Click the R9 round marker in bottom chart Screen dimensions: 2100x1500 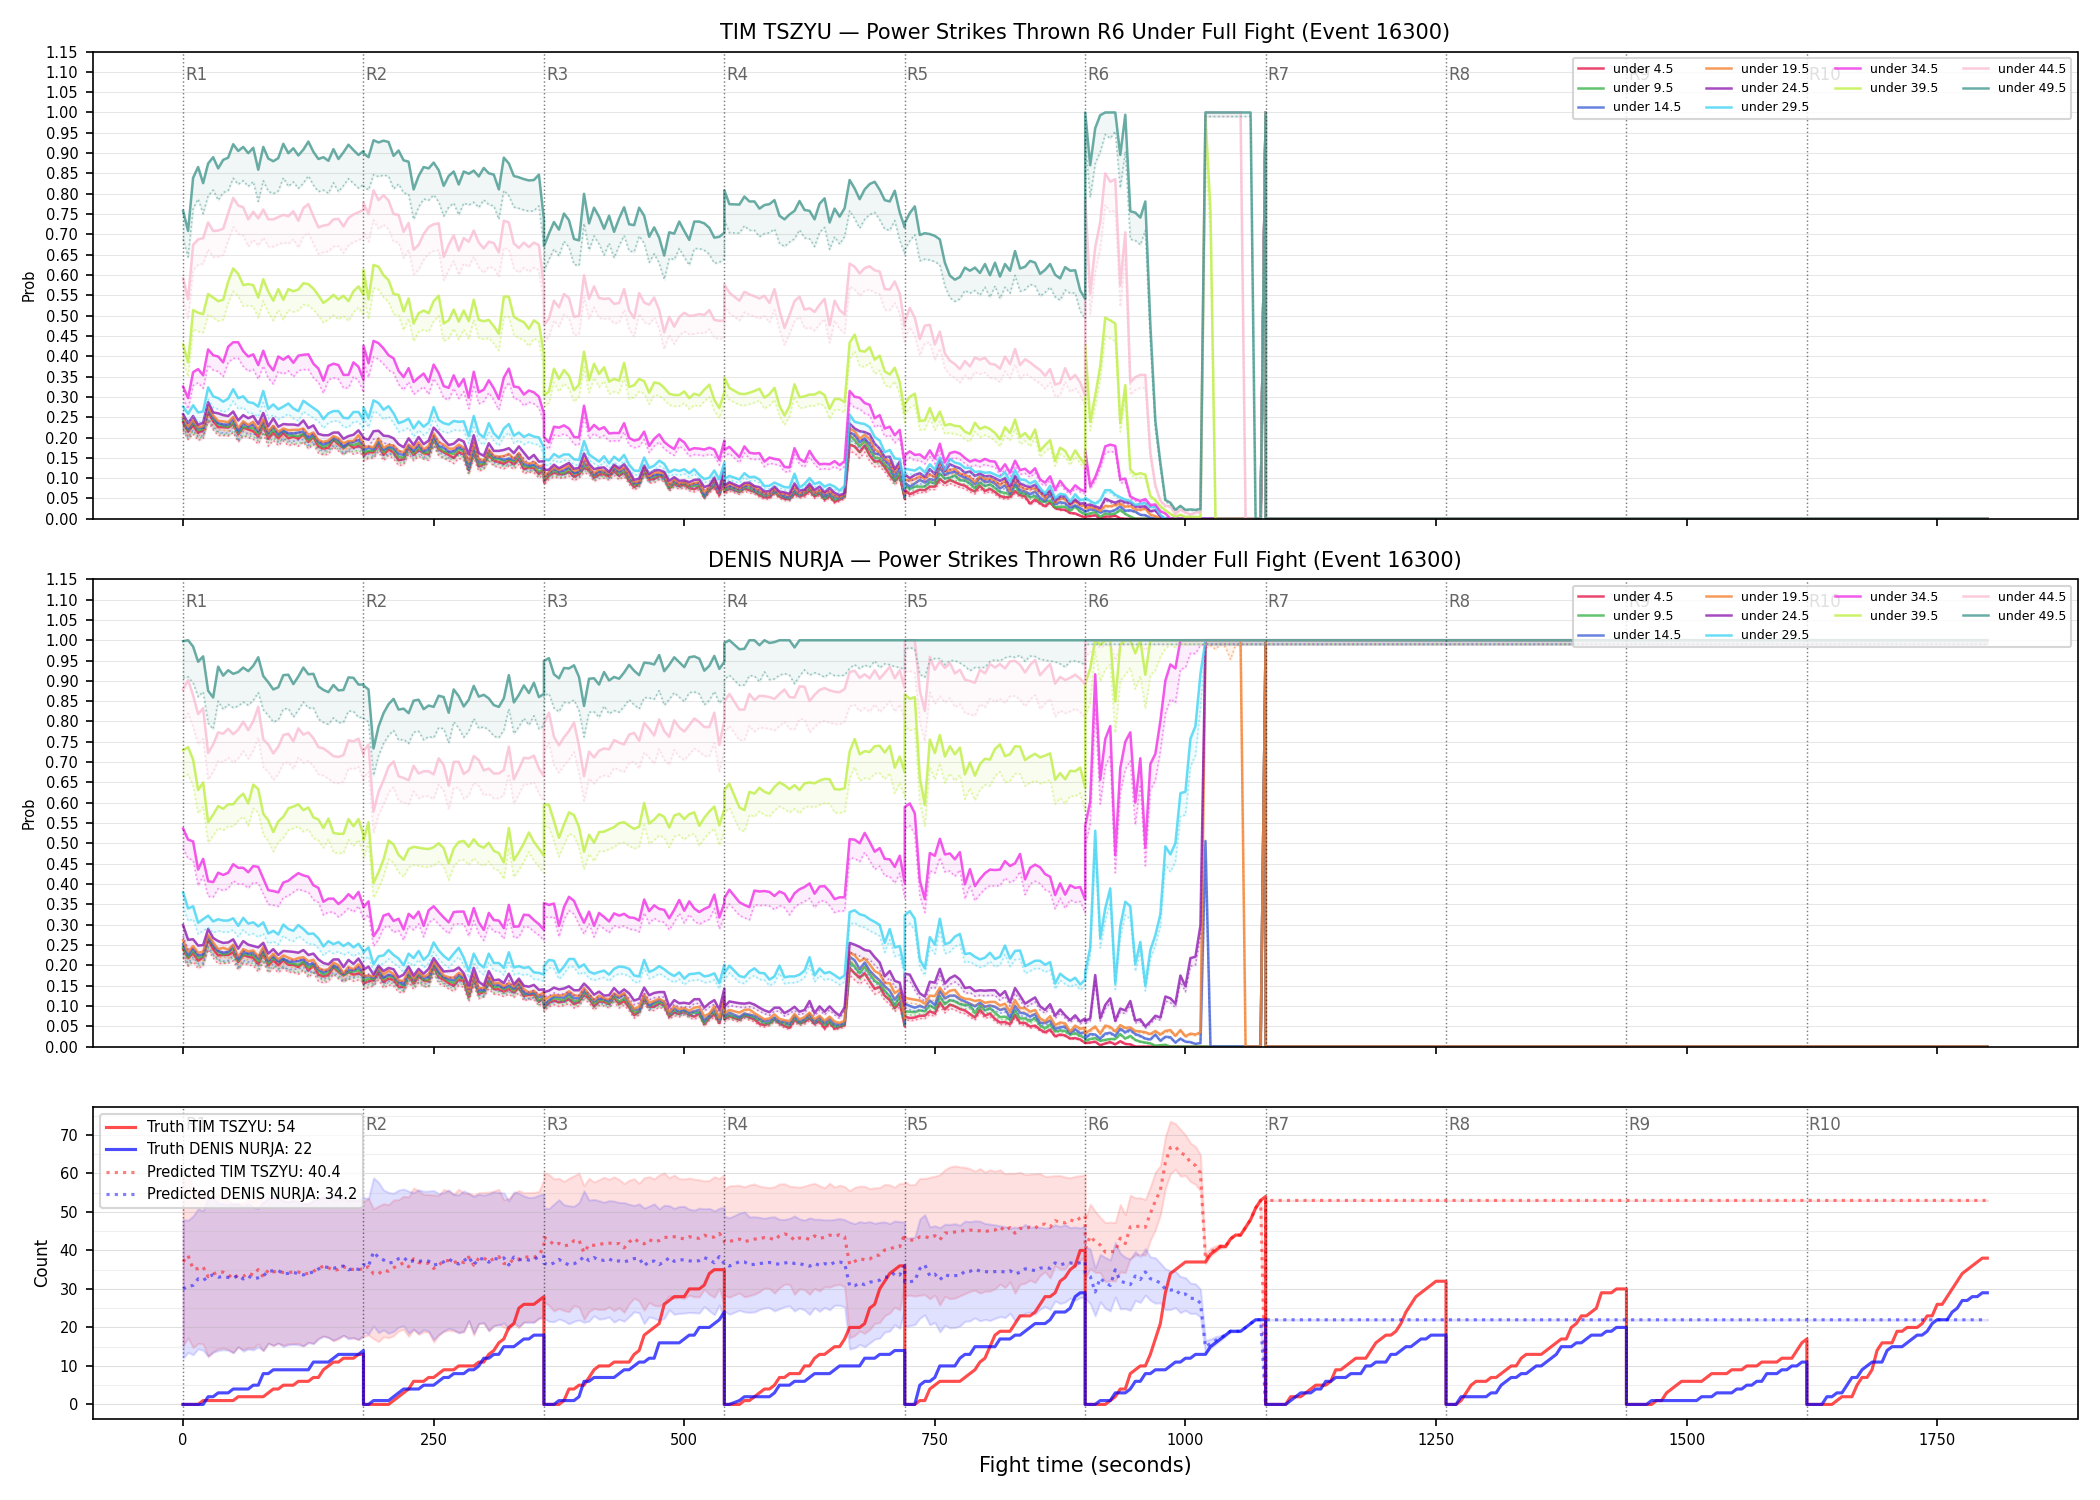[x=1639, y=1124]
